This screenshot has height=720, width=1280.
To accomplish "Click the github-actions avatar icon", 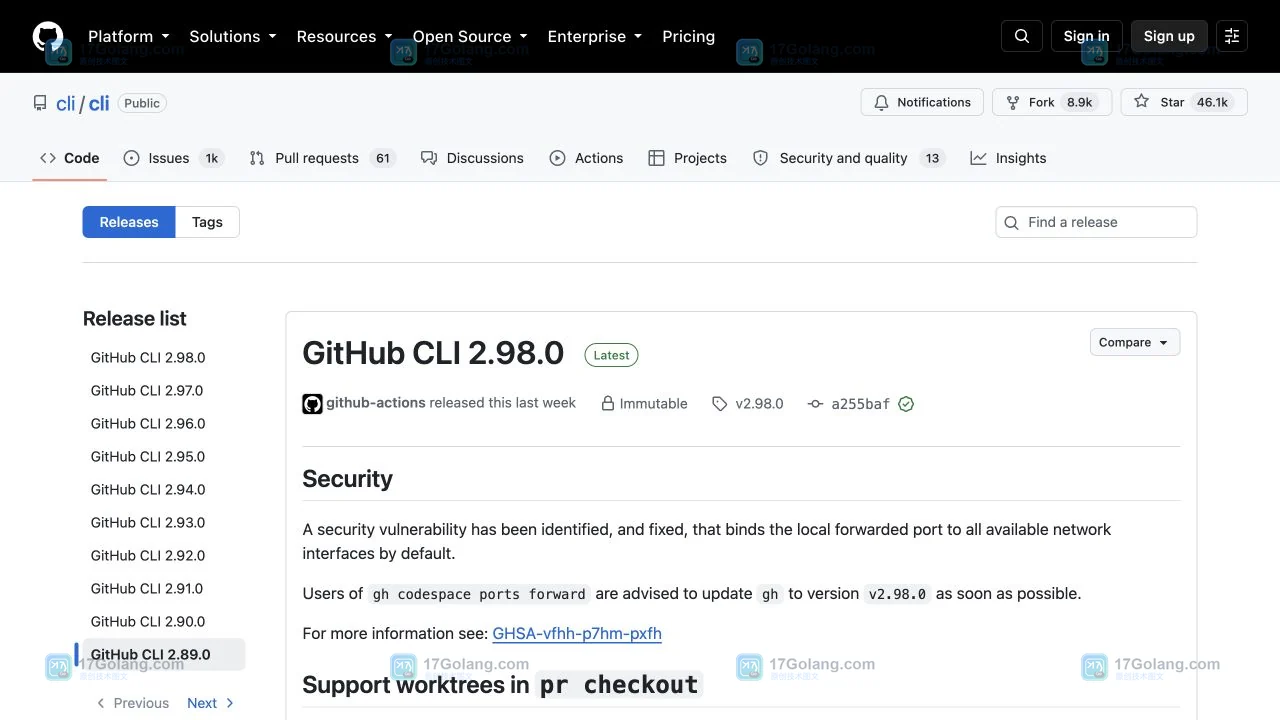I will 312,404.
